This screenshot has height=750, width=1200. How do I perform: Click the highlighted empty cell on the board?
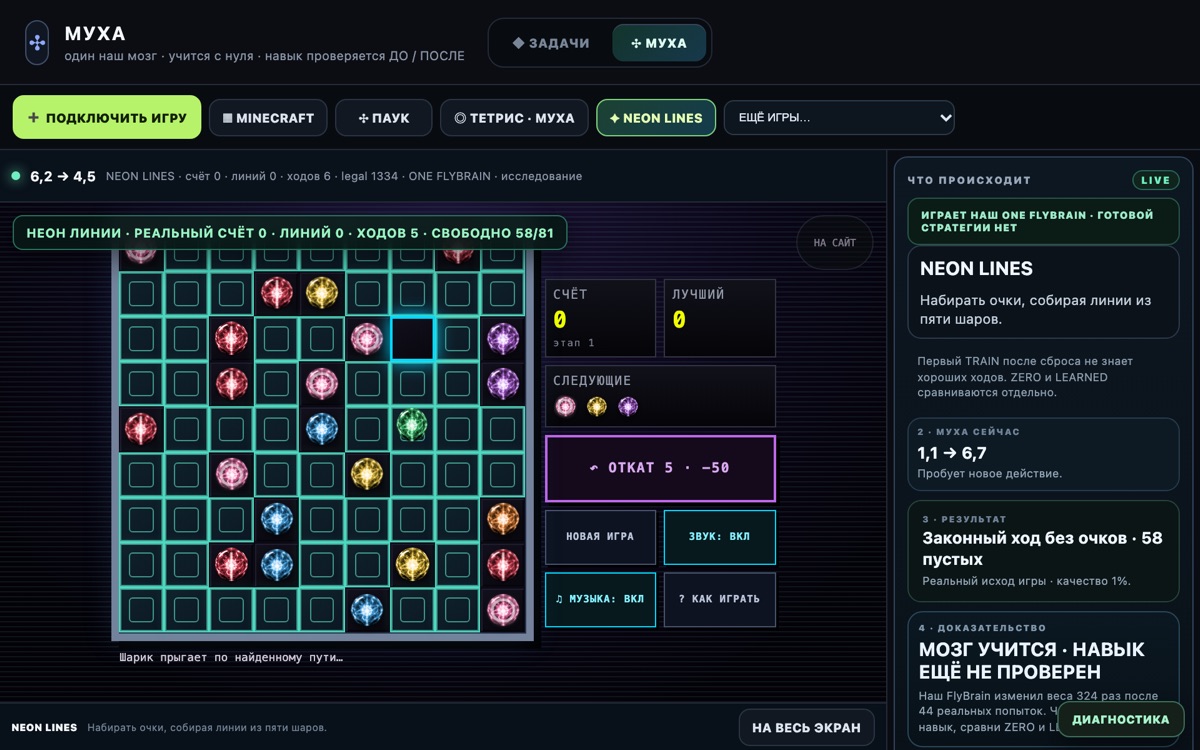[x=412, y=338]
